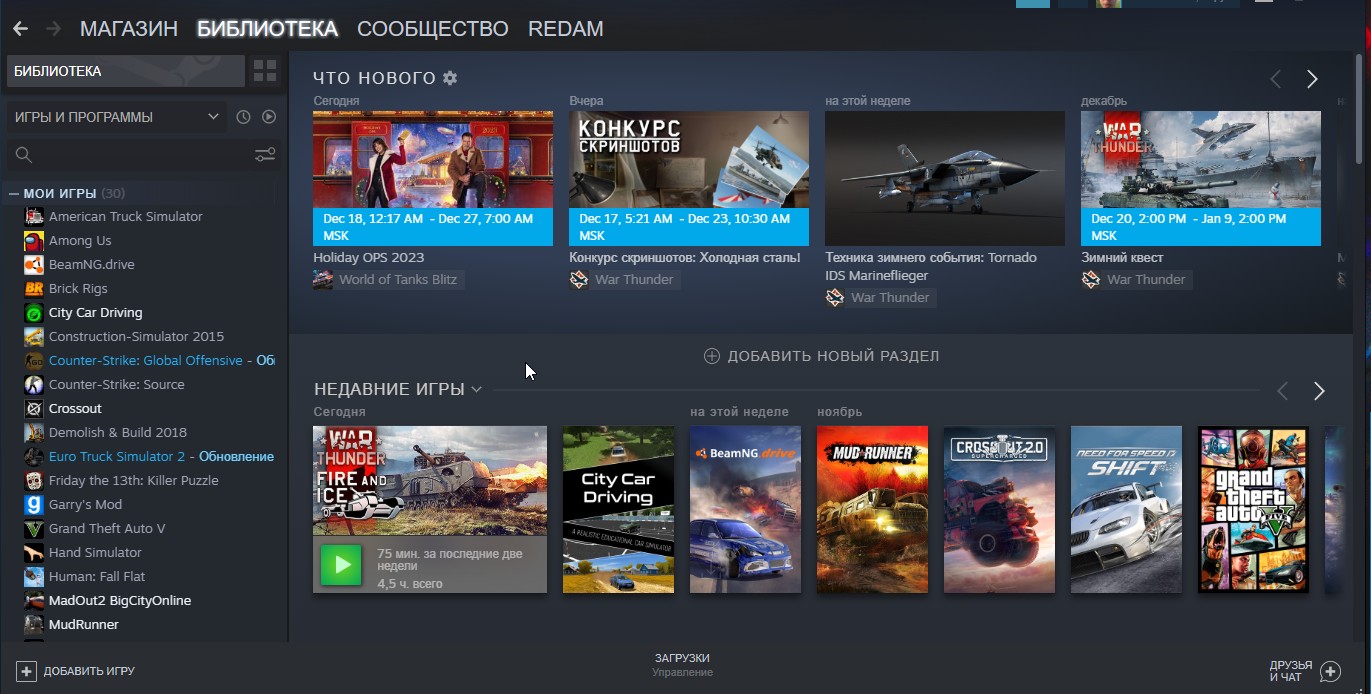
Task: Open MudRunner cover in recent games
Action: (x=872, y=509)
